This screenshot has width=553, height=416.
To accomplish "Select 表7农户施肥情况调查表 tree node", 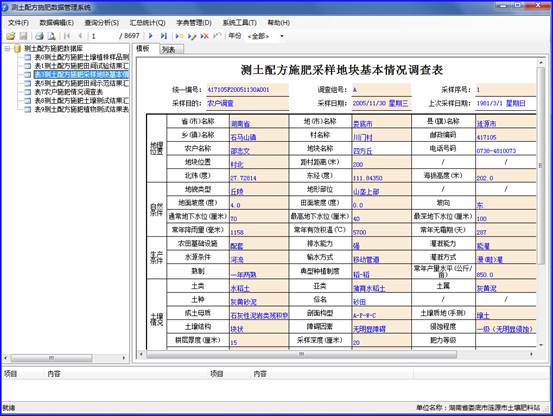I will pos(68,92).
